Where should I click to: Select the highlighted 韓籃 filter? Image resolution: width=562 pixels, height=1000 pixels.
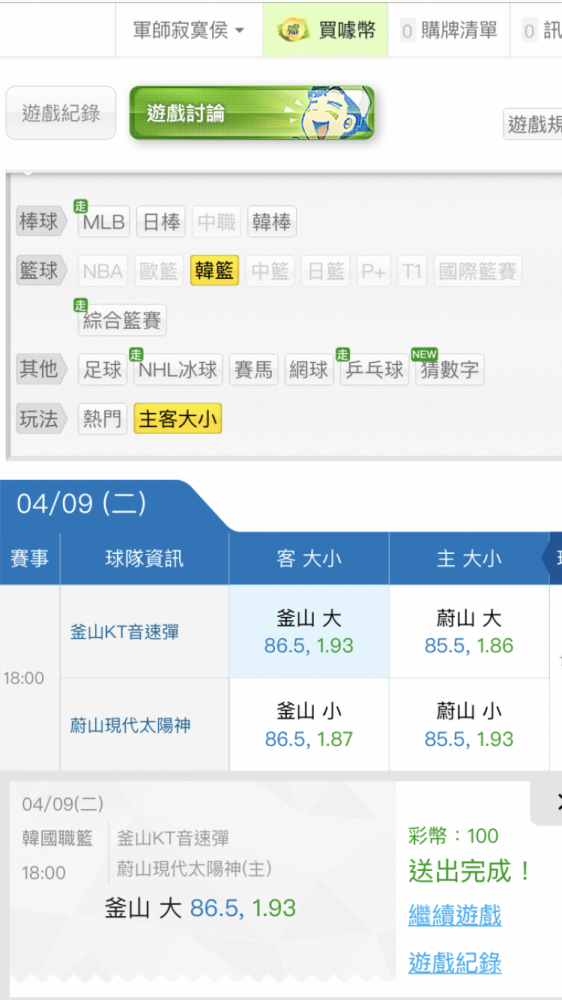(215, 271)
